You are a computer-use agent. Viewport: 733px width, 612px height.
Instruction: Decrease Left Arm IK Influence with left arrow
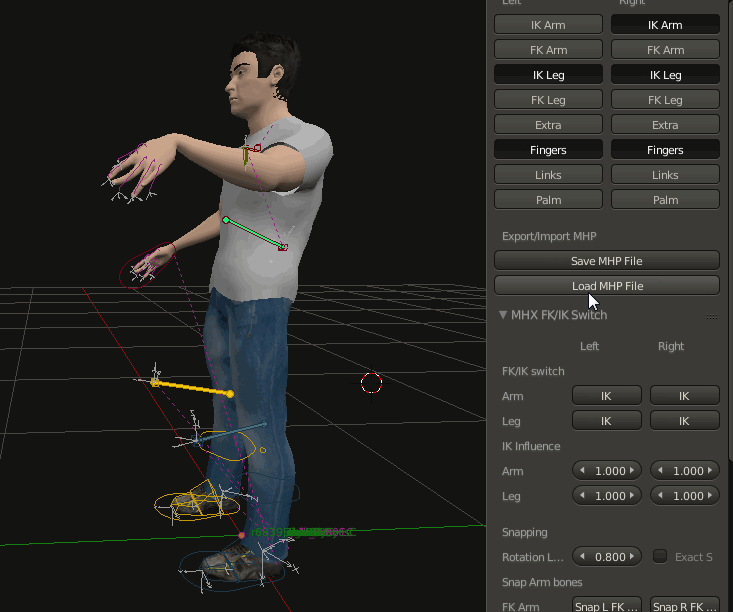[582, 470]
